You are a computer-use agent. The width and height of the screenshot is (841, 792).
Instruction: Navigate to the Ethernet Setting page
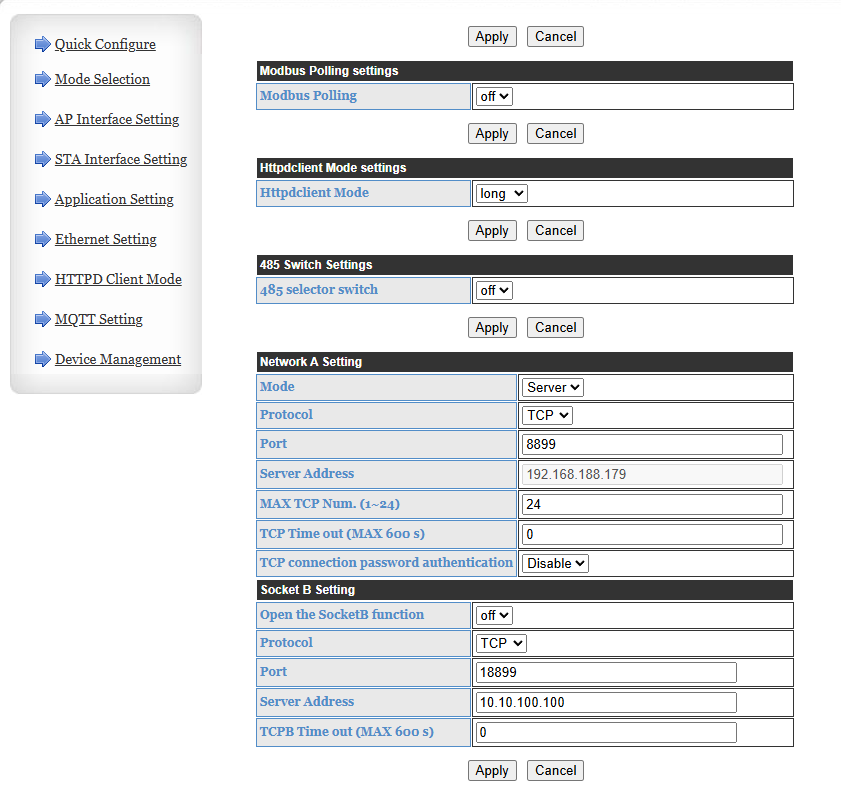coord(105,239)
